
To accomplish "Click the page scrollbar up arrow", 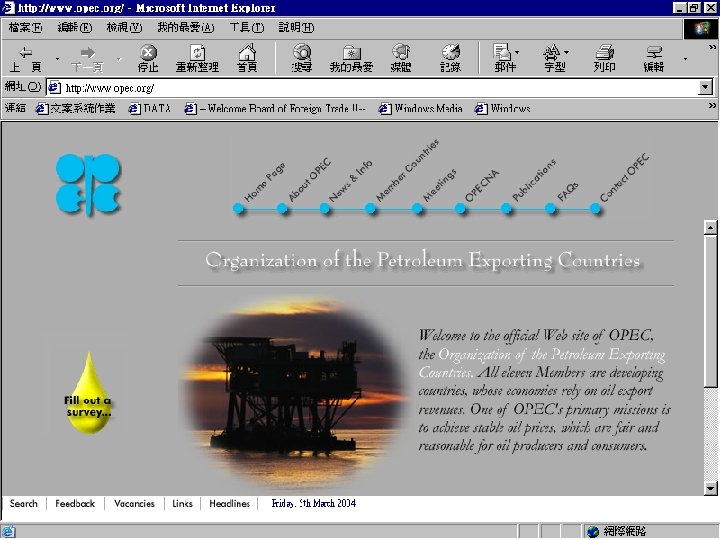I will [710, 227].
